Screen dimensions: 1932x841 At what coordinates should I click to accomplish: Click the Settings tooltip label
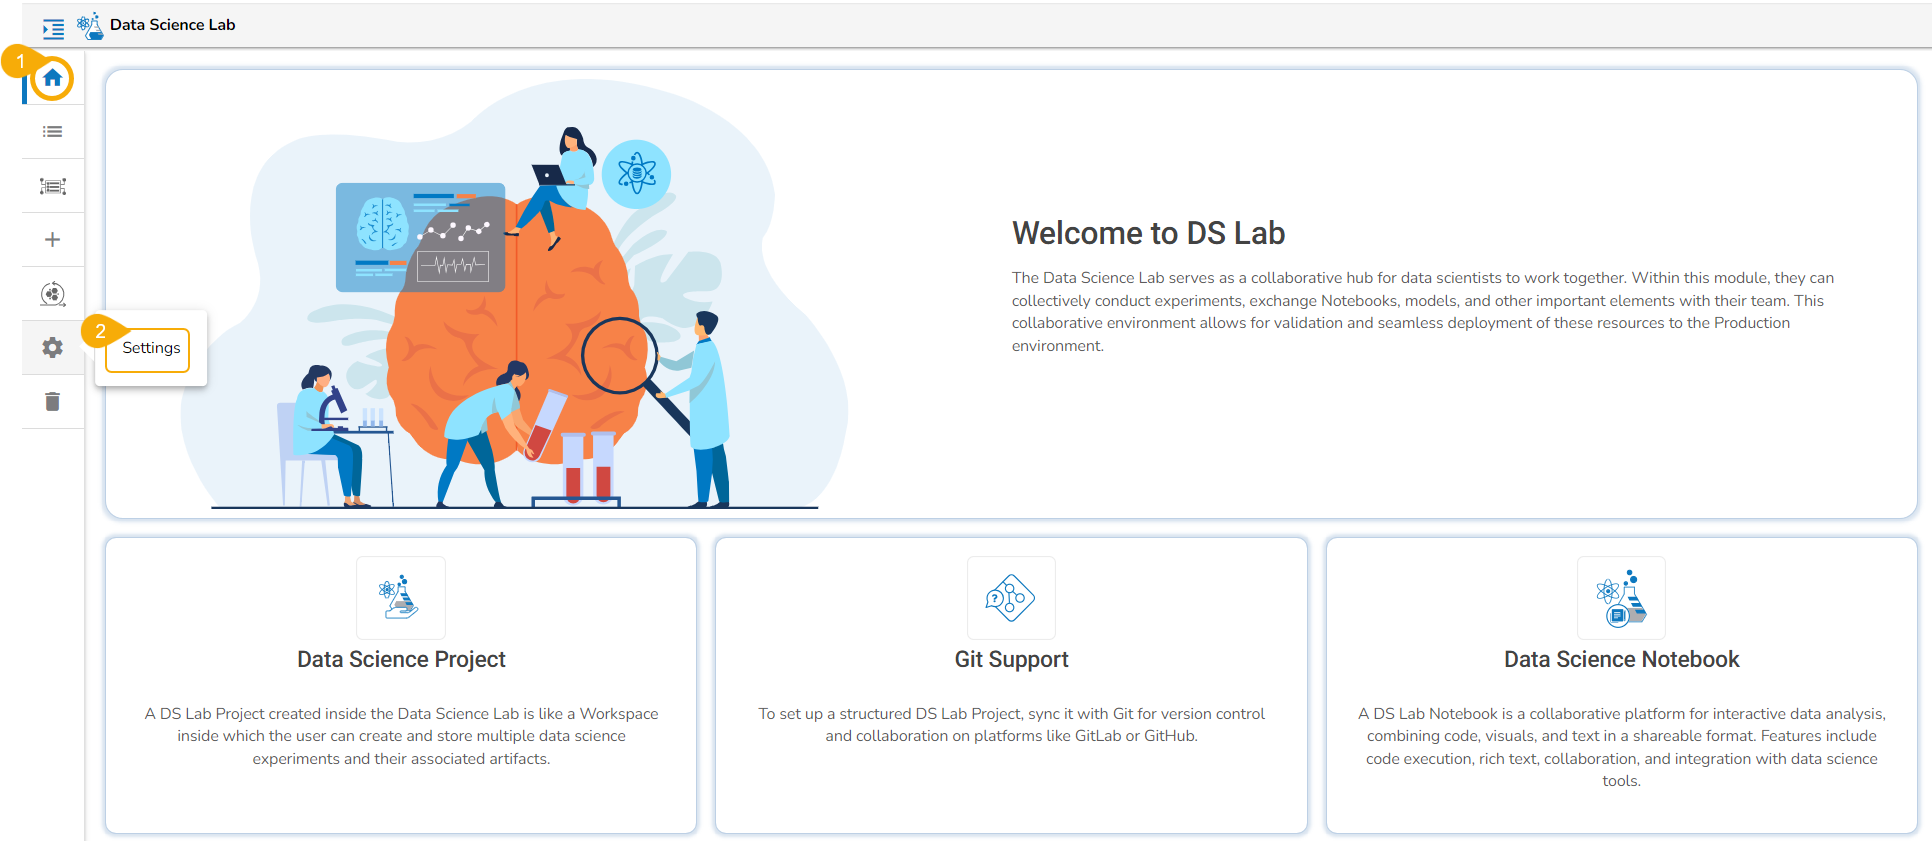[x=151, y=348]
